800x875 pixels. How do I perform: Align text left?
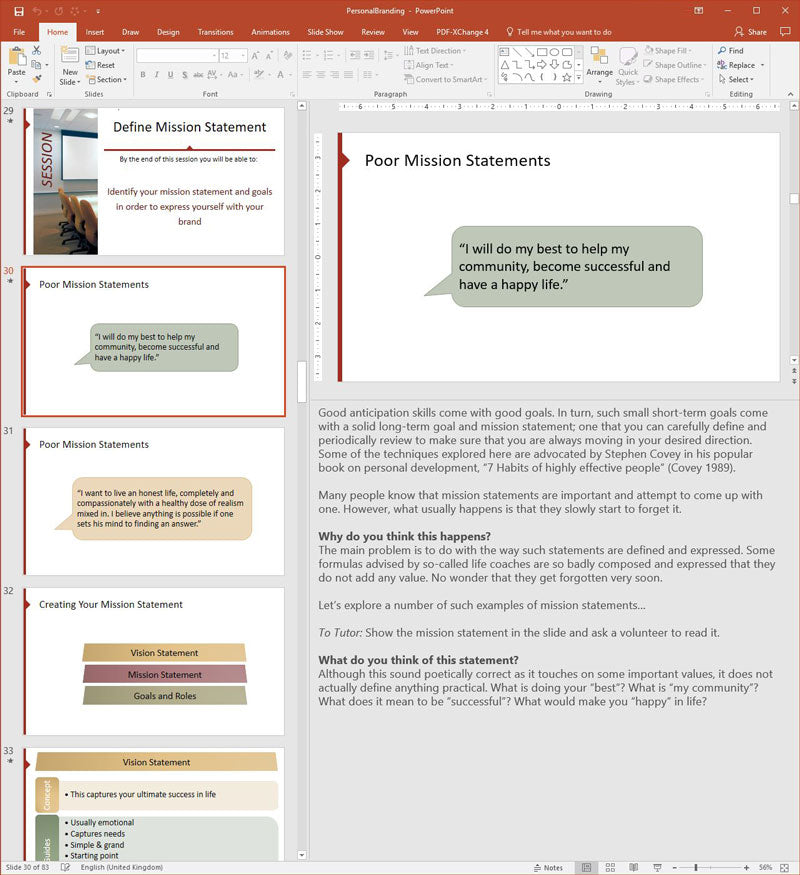[307, 74]
